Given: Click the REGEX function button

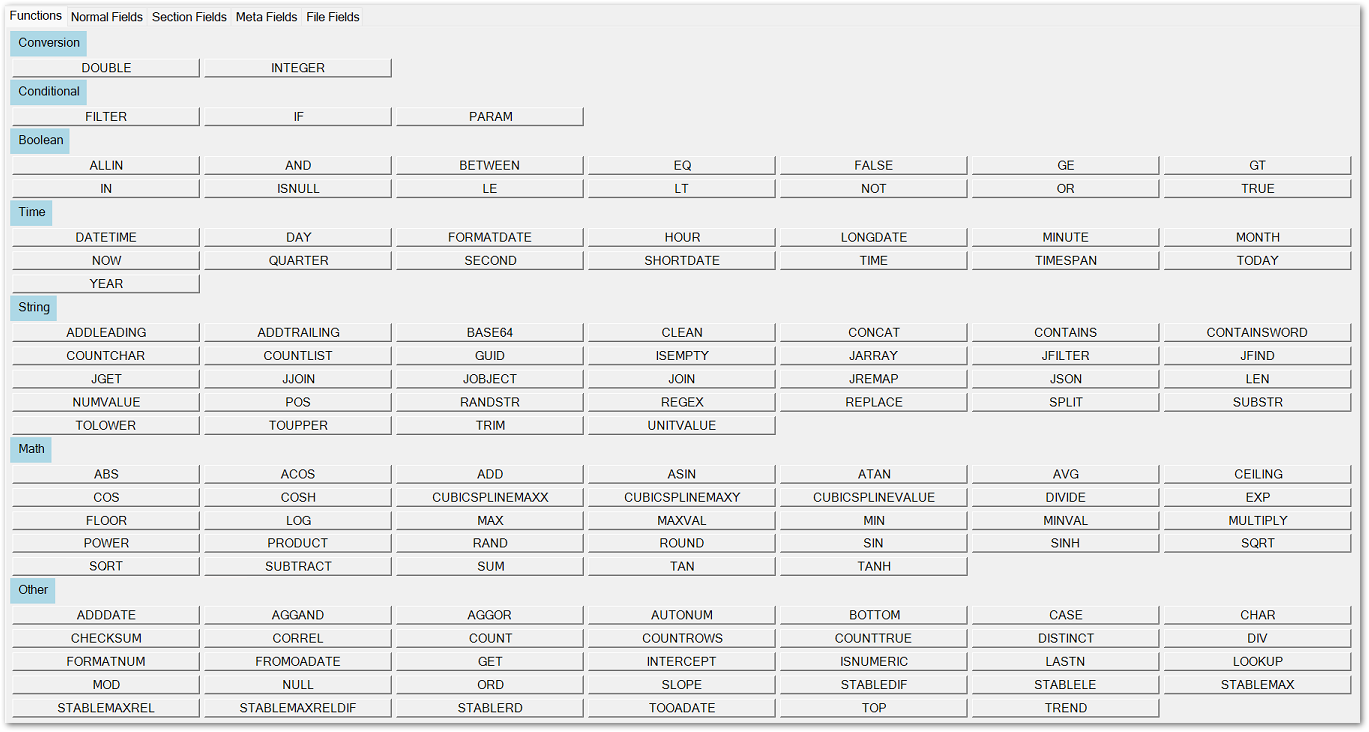Looking at the screenshot, I should 682,402.
